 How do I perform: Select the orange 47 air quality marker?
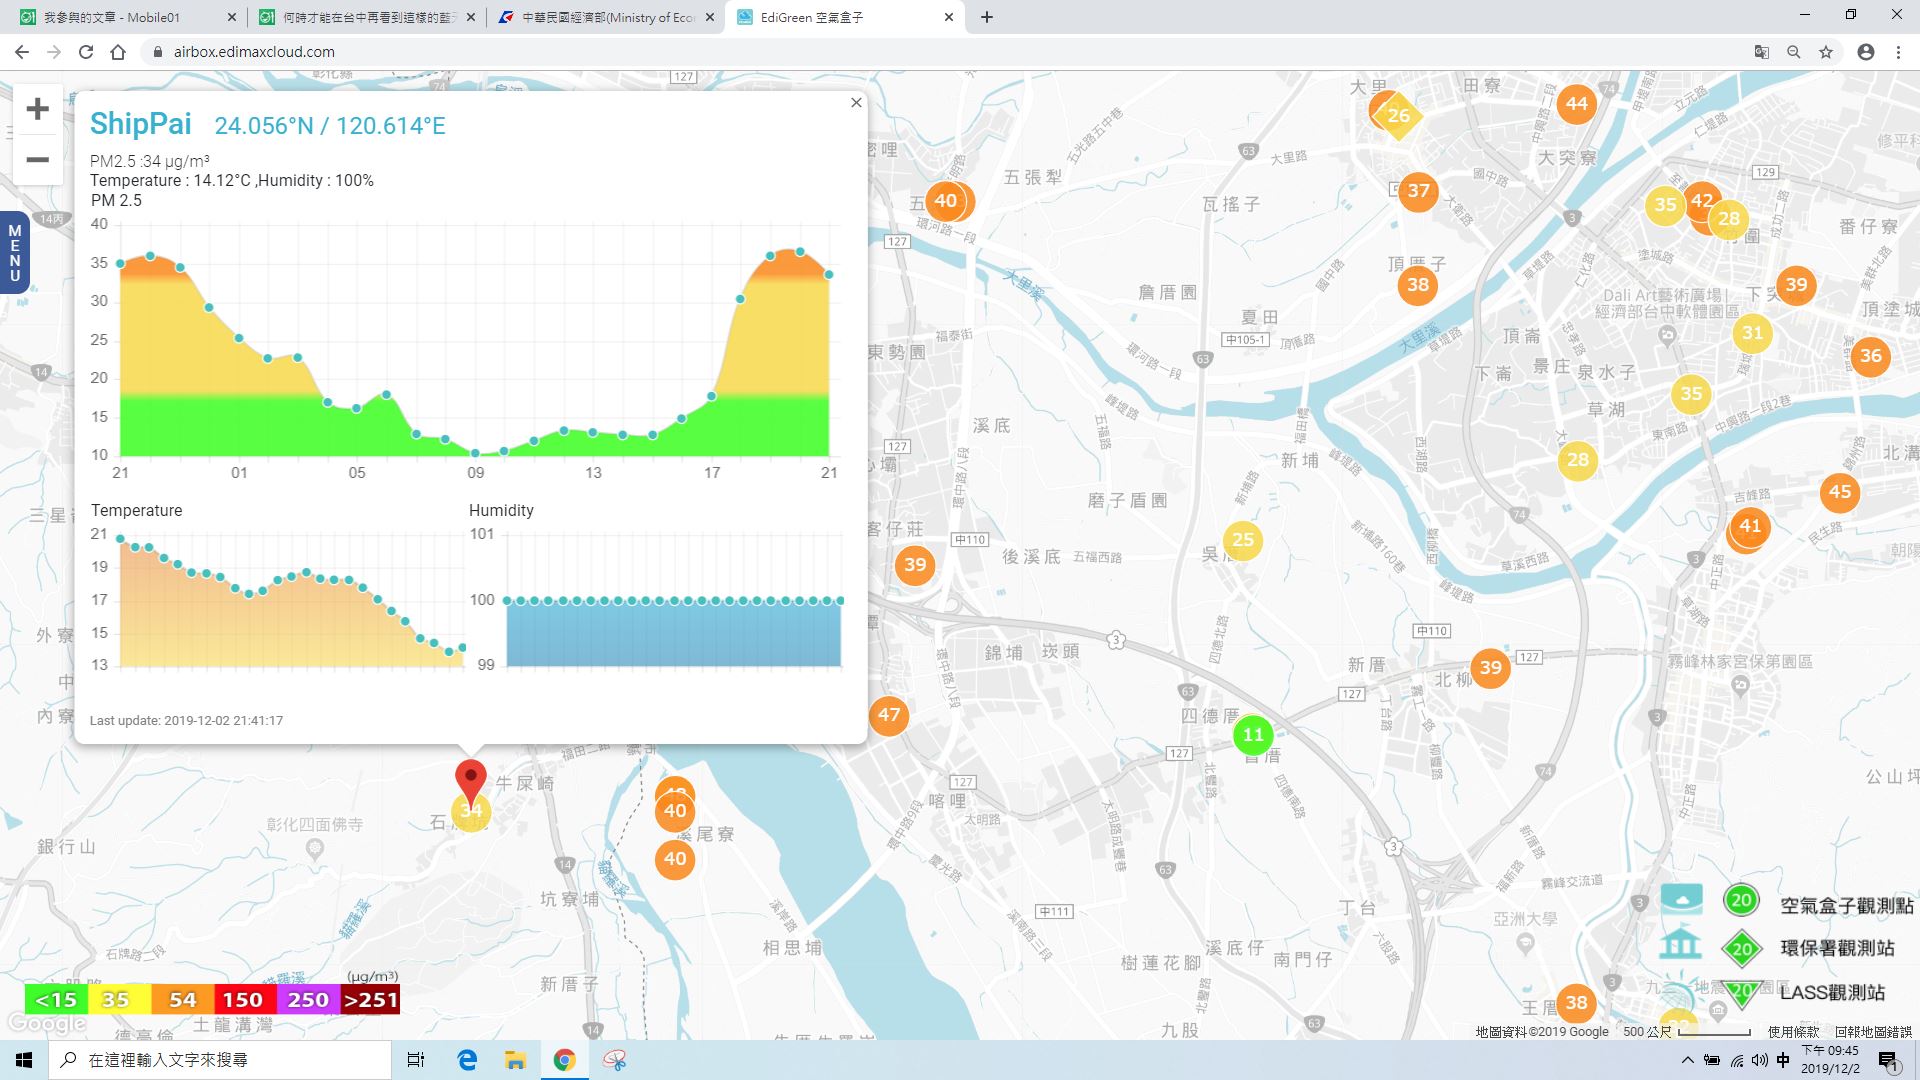pyautogui.click(x=889, y=715)
